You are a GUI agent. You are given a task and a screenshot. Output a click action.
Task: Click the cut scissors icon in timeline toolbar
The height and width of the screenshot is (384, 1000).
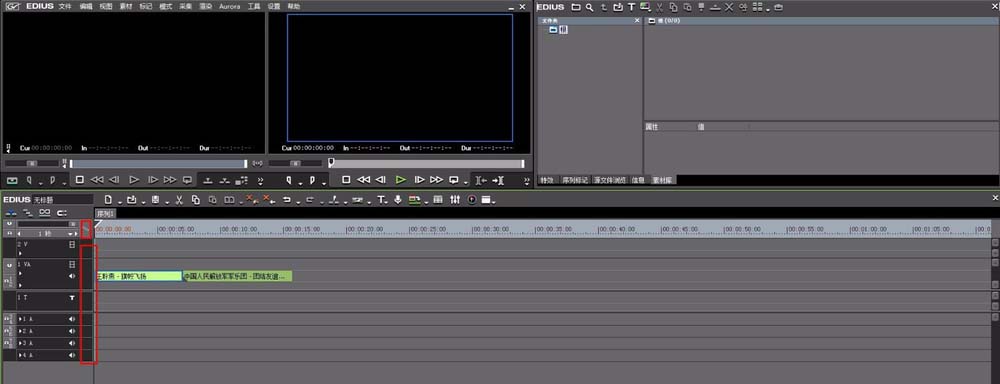click(179, 200)
